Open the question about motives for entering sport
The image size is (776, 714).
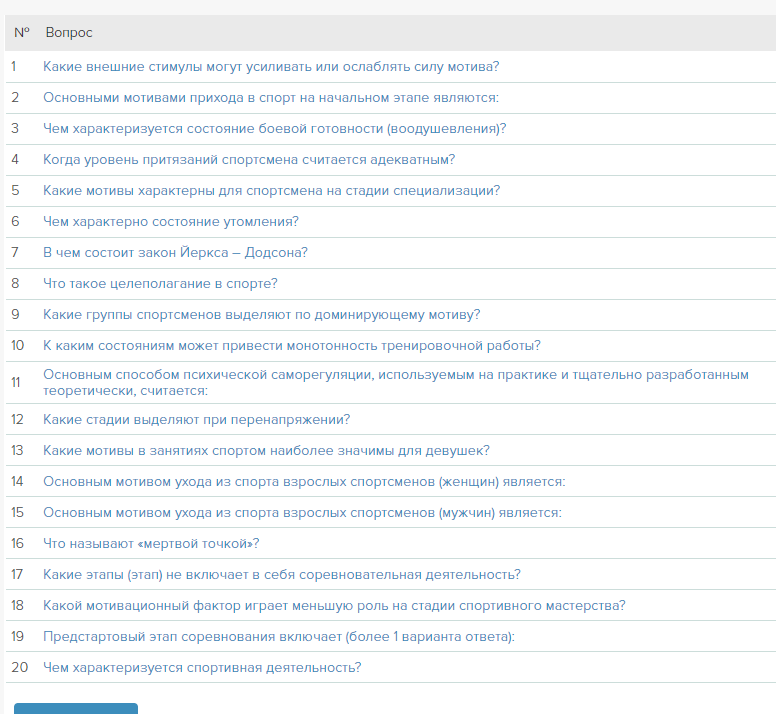click(271, 98)
